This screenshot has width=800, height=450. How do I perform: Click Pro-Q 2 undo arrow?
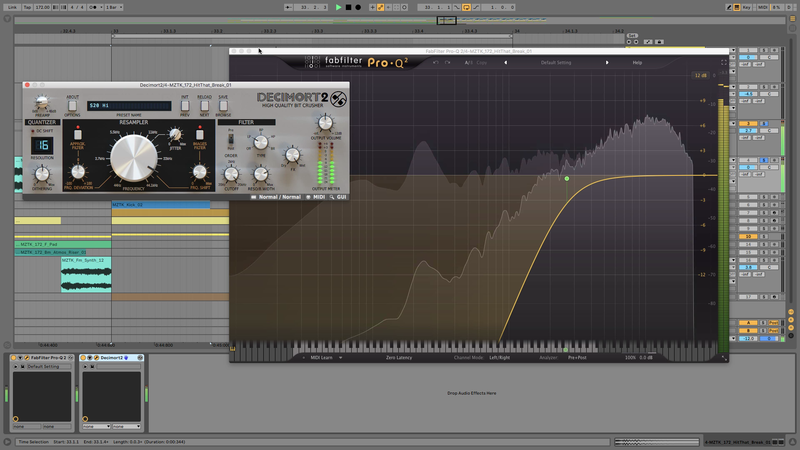435,63
